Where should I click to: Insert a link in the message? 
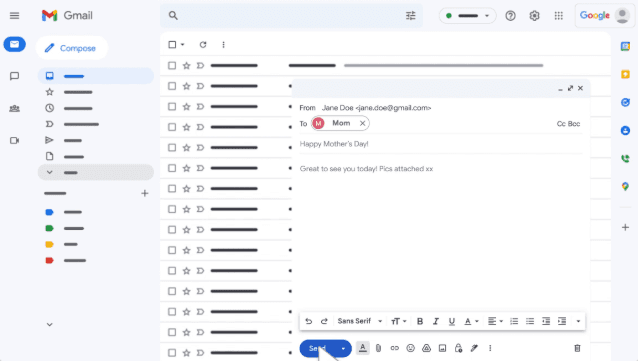(394, 348)
